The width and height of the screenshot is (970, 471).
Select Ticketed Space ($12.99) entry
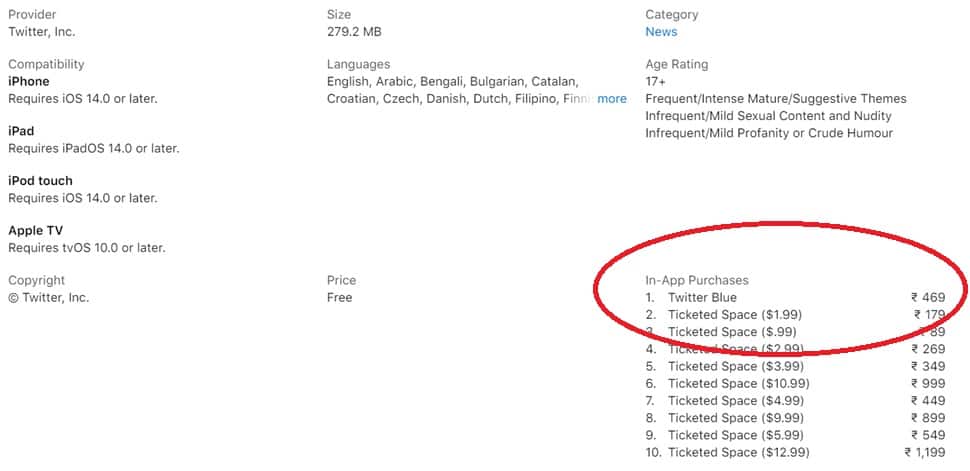click(x=795, y=452)
